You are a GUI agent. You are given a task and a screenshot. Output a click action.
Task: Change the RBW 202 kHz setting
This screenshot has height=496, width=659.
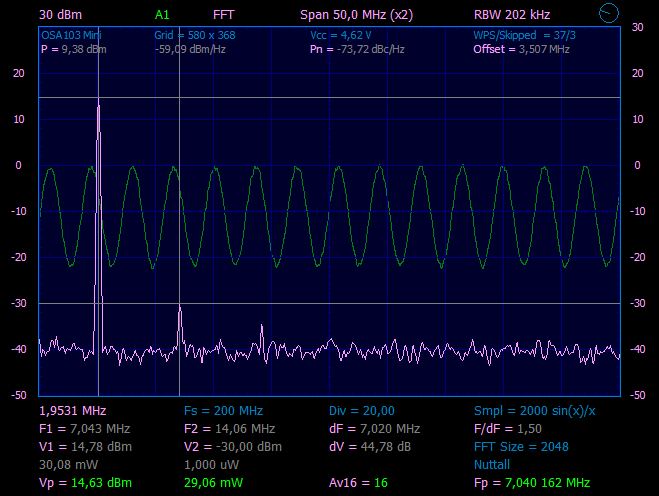point(511,15)
